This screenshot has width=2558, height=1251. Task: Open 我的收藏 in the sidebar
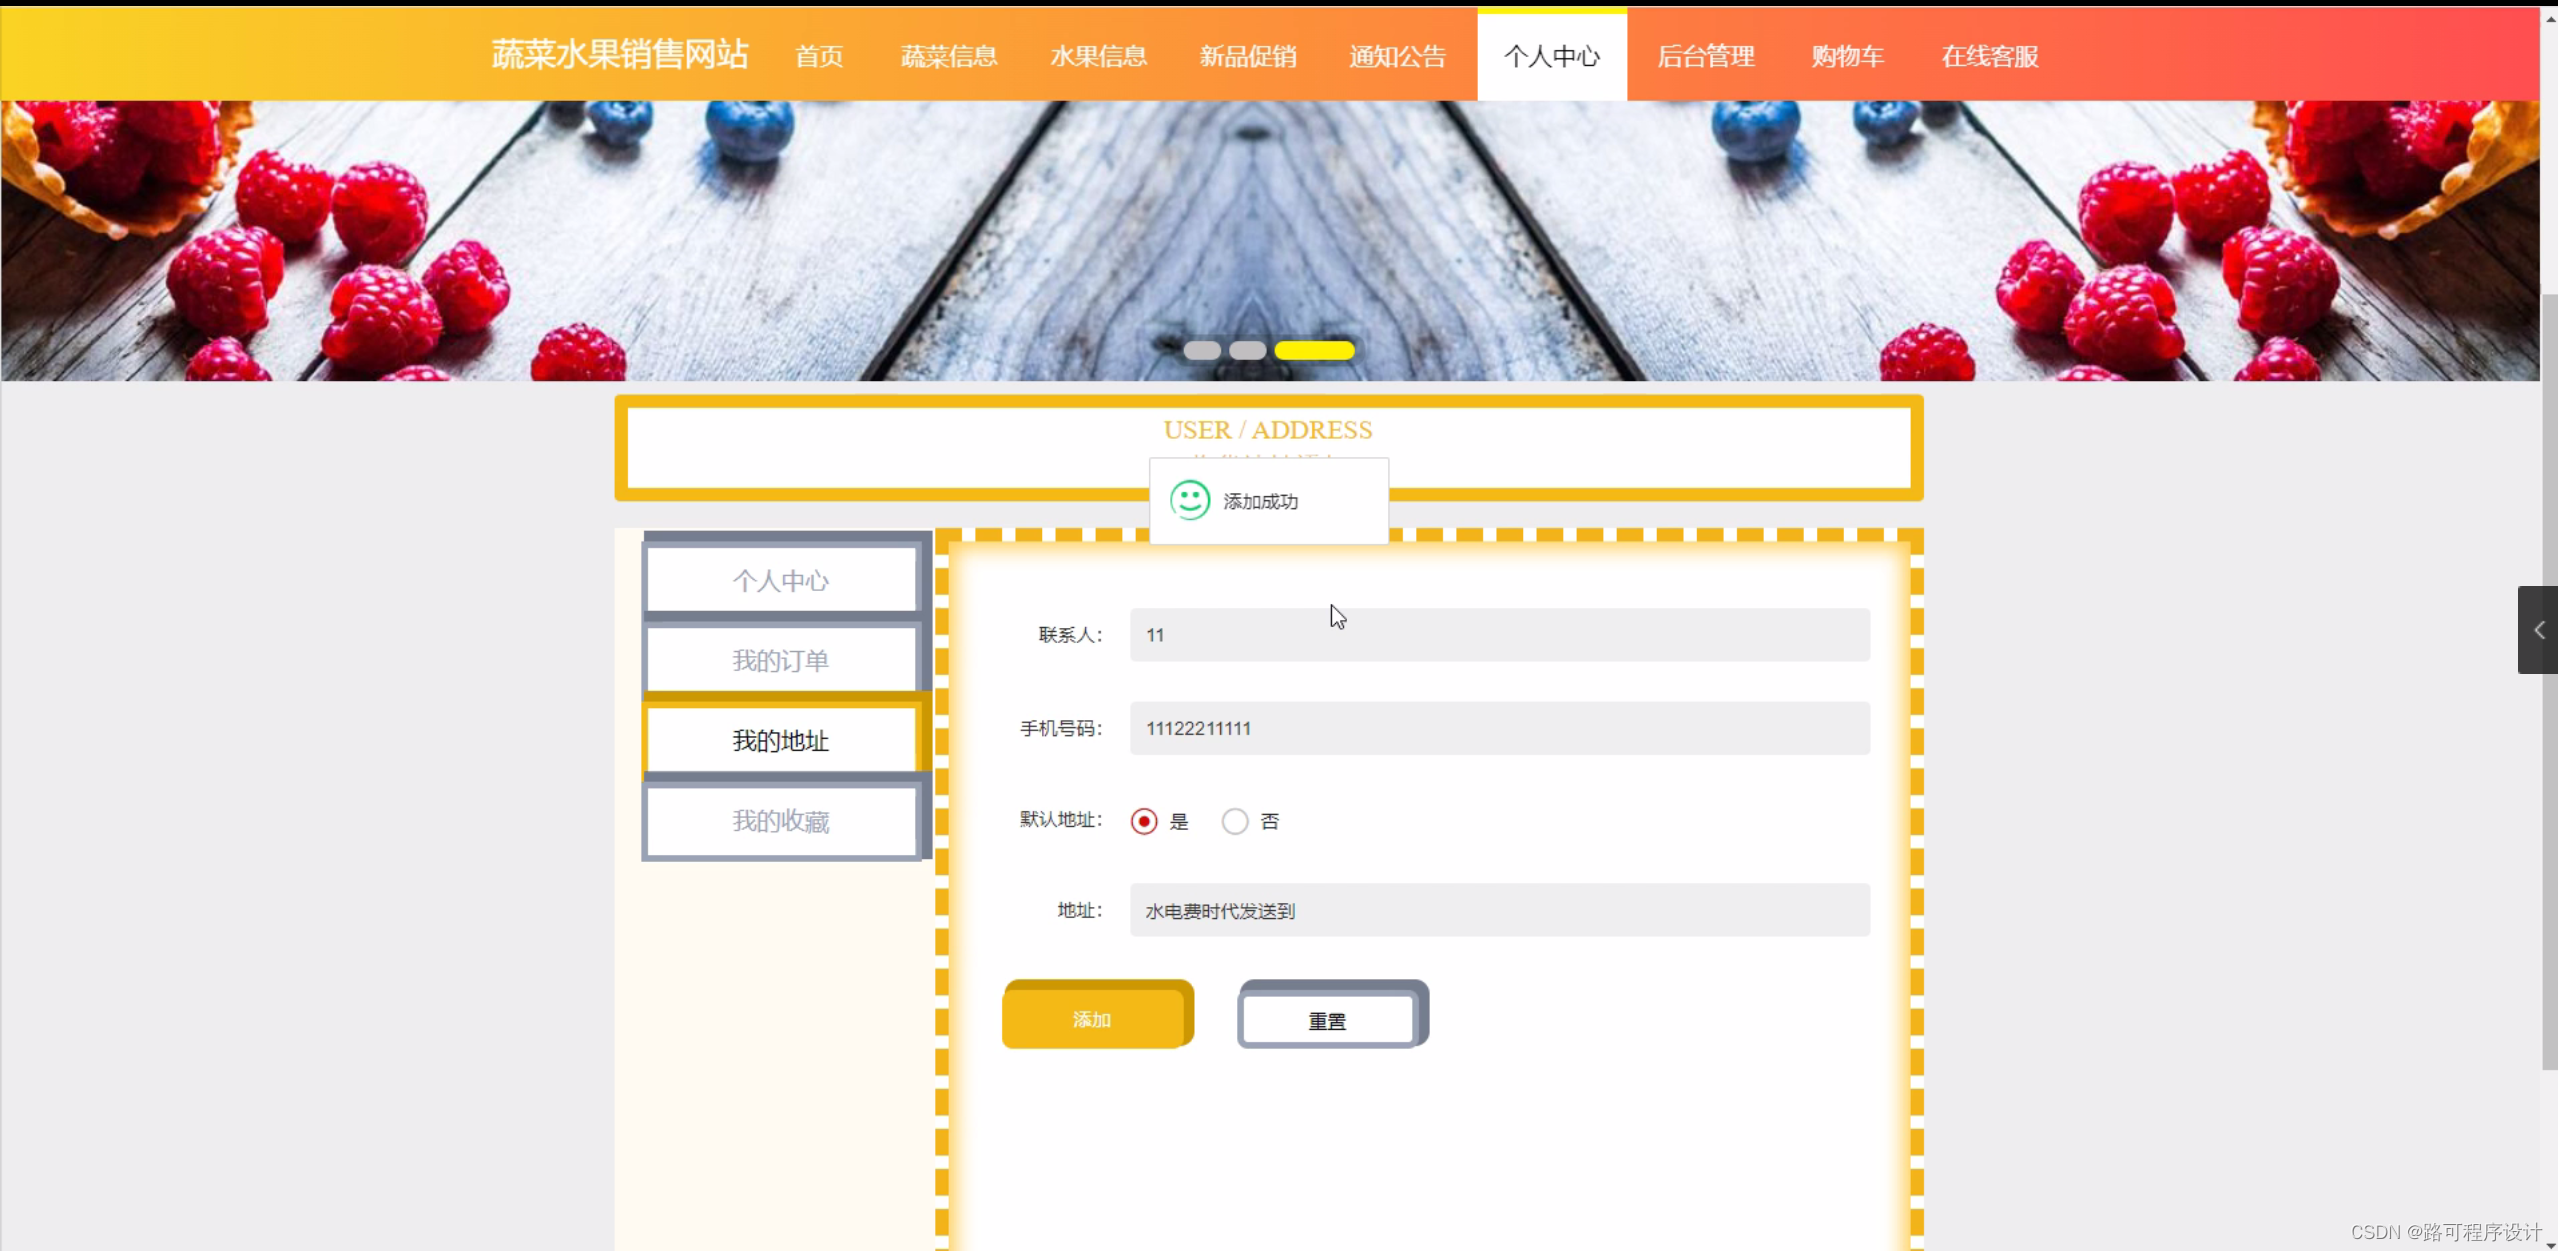780,821
